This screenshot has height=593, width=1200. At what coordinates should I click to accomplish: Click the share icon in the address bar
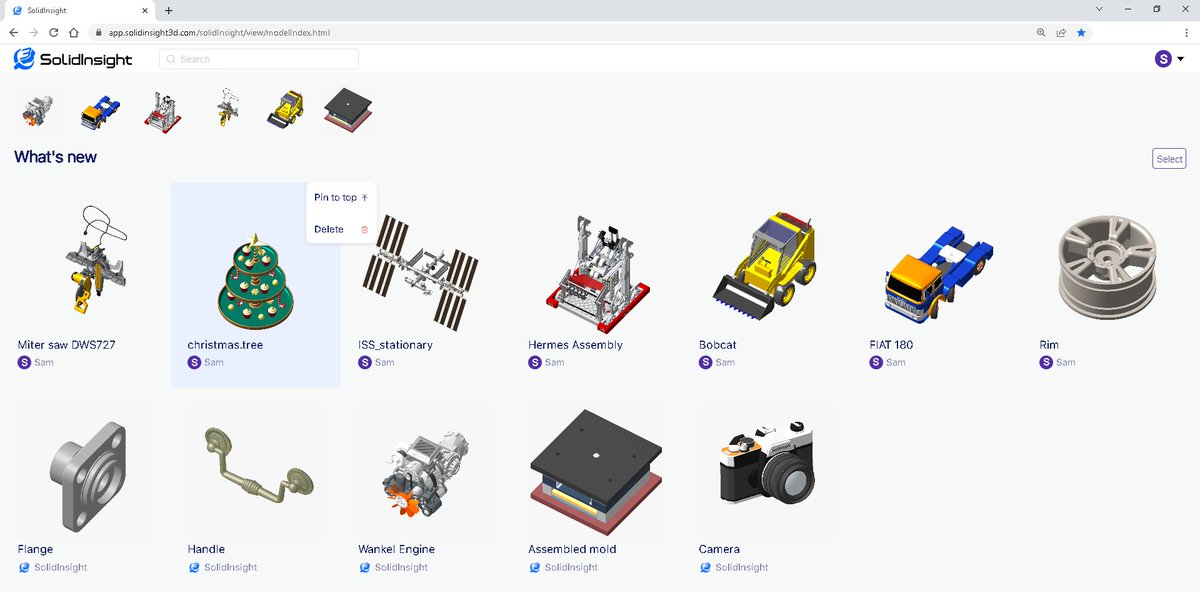(x=1060, y=31)
